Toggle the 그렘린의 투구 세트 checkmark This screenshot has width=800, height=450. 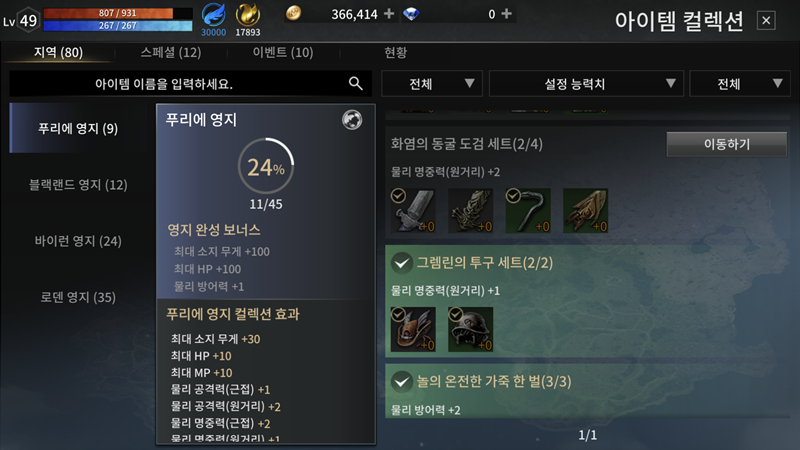pos(402,263)
